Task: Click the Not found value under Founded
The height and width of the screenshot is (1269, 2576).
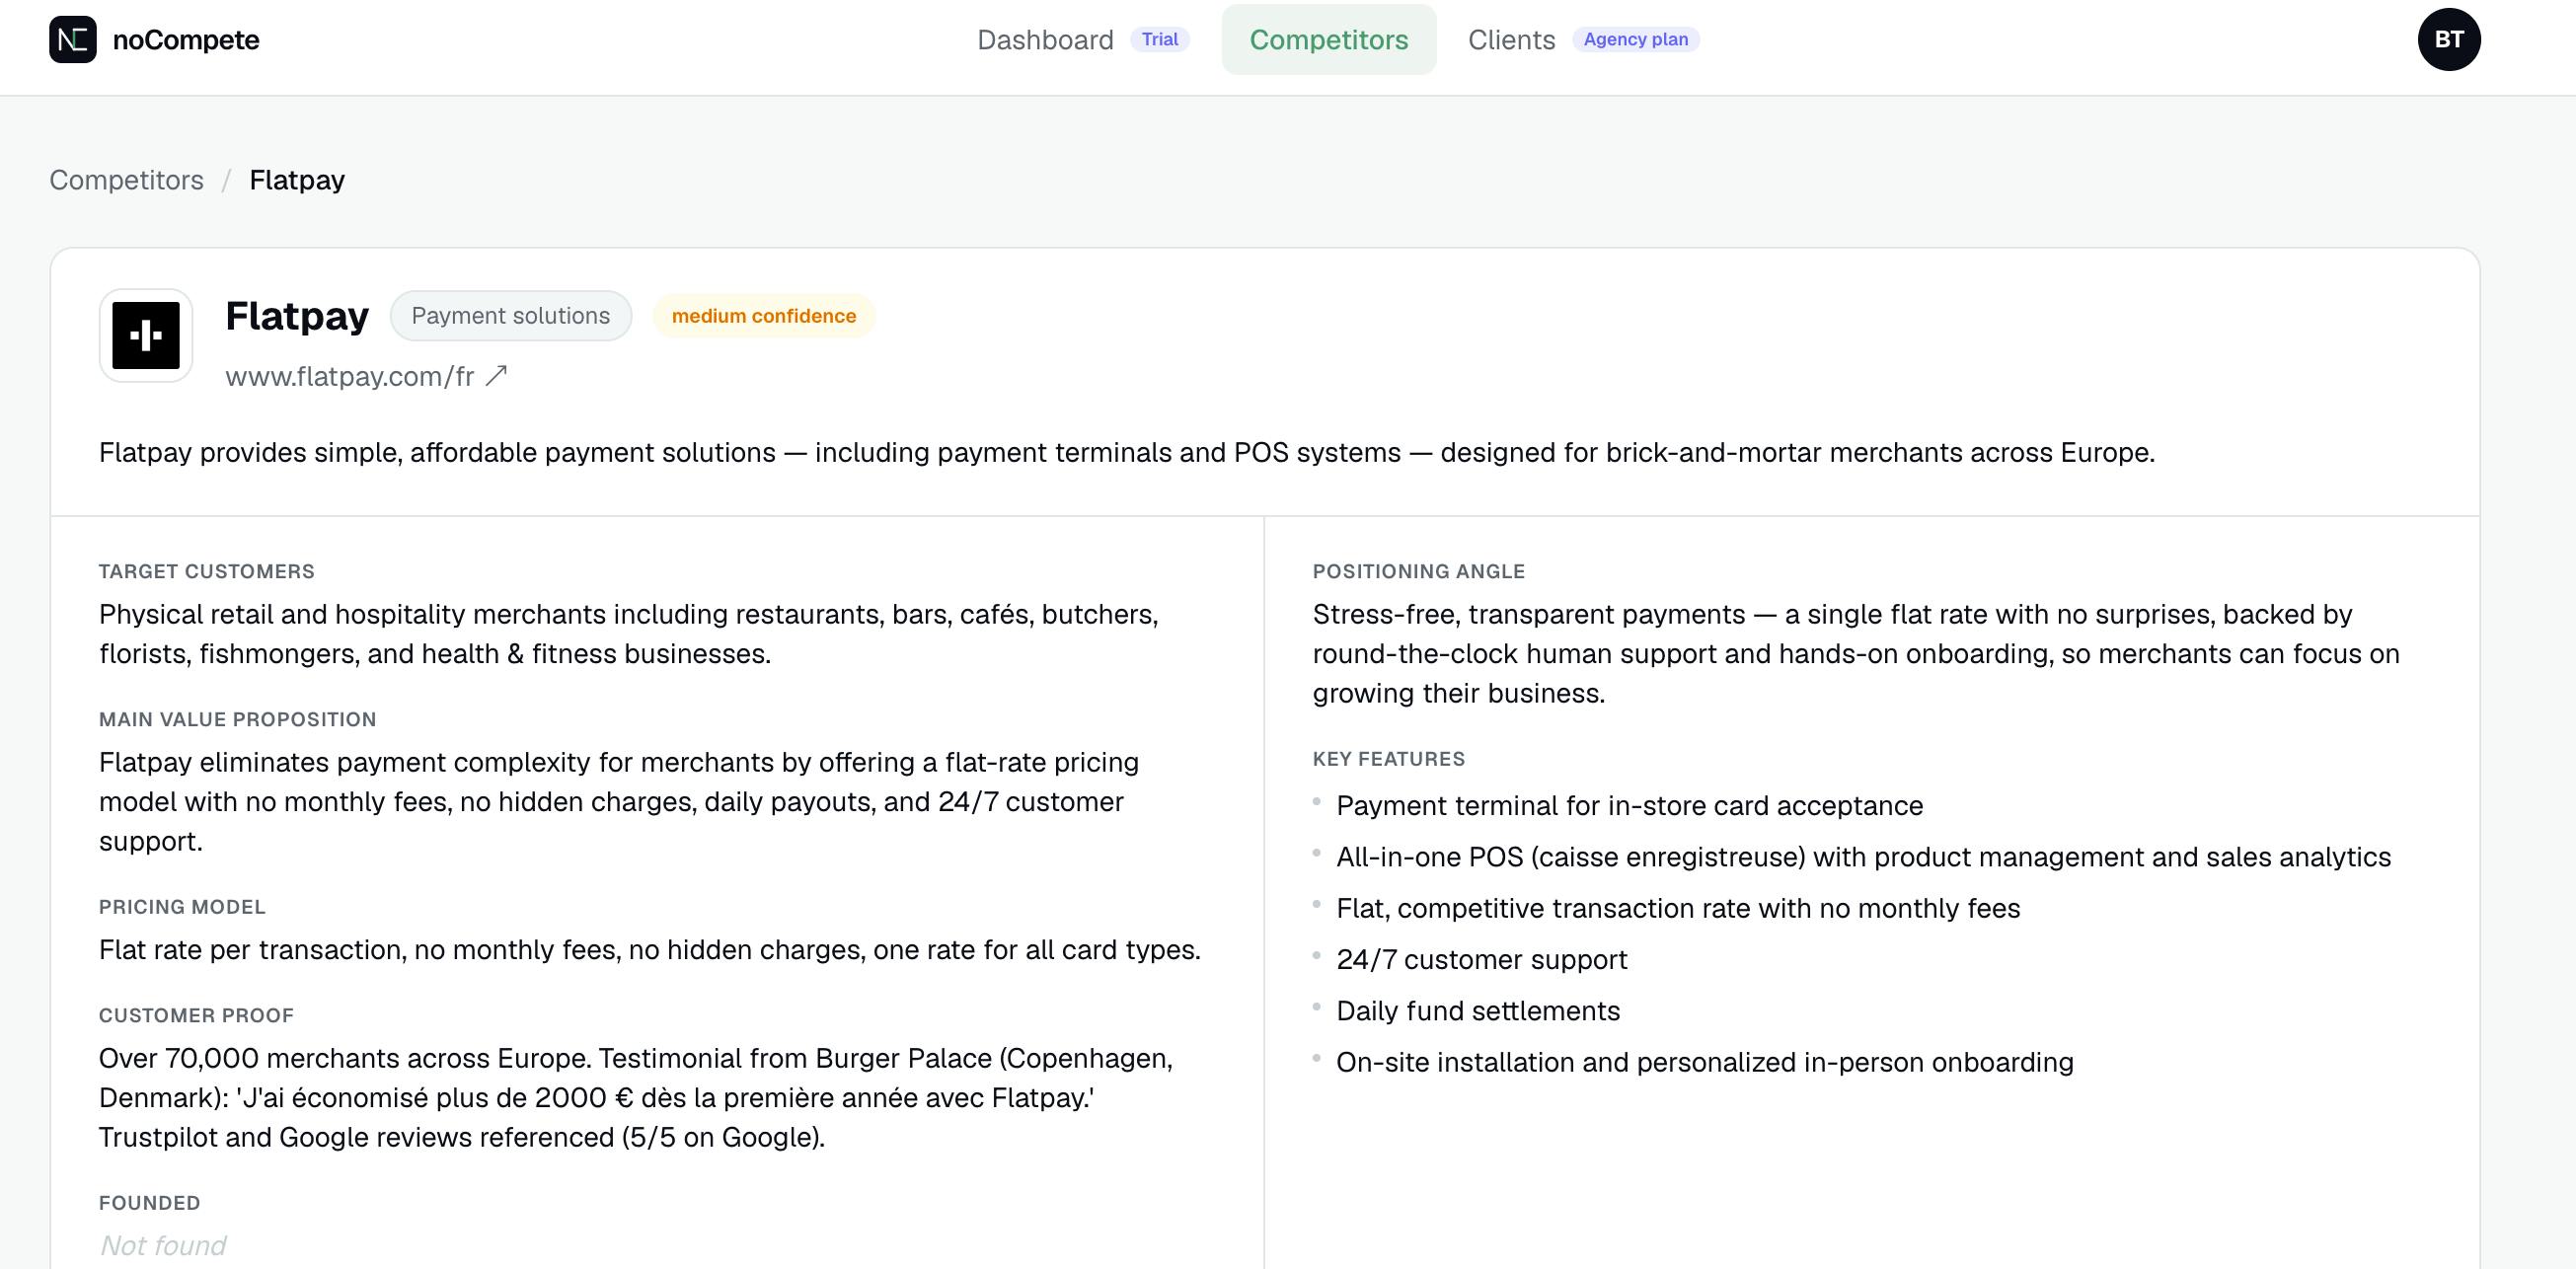Action: (x=163, y=1246)
